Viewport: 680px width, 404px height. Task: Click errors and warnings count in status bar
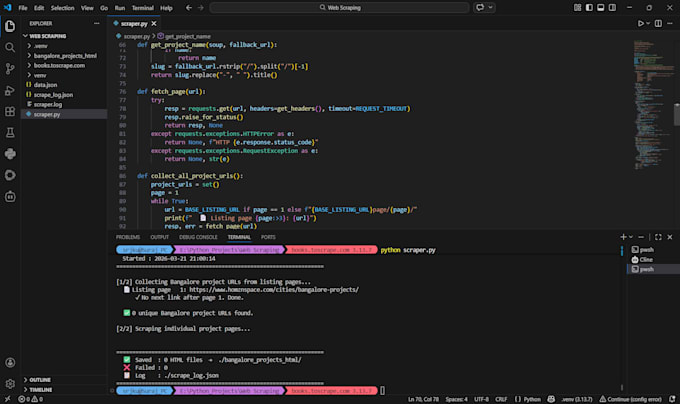point(31,399)
